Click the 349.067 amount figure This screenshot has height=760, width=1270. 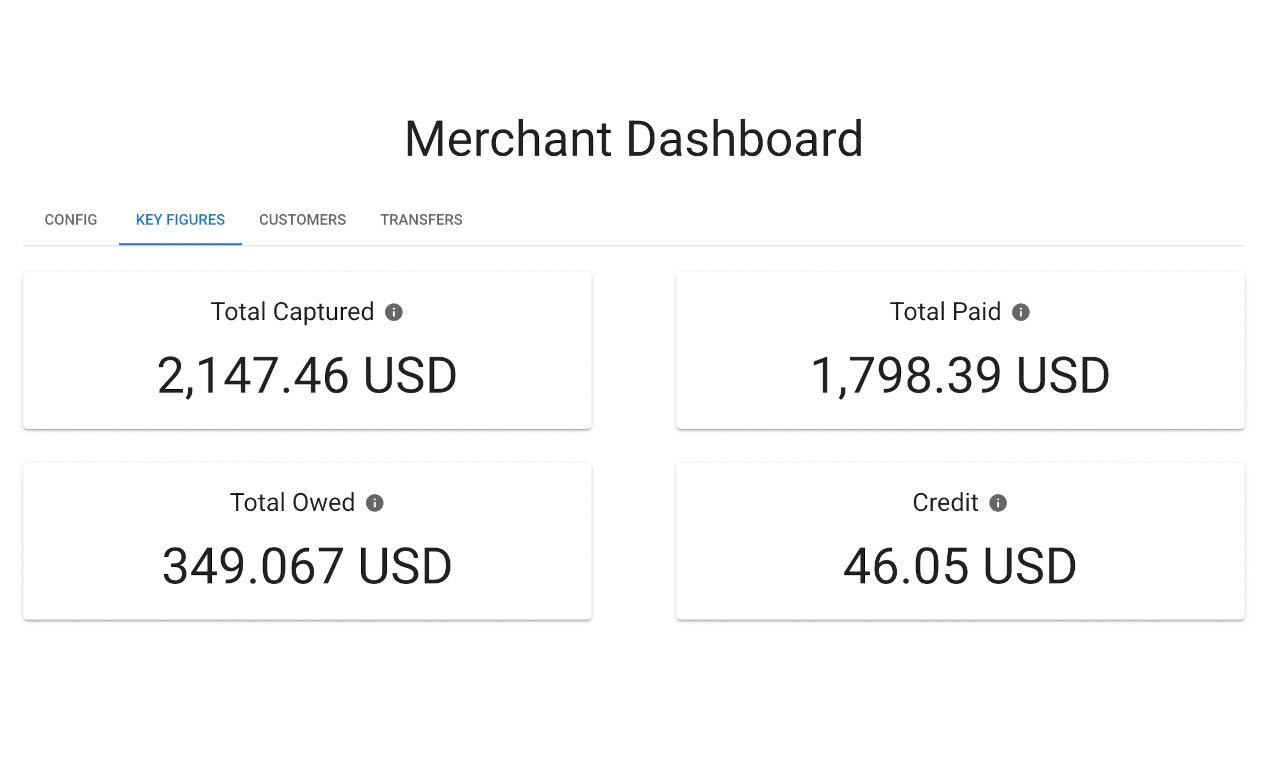point(253,567)
